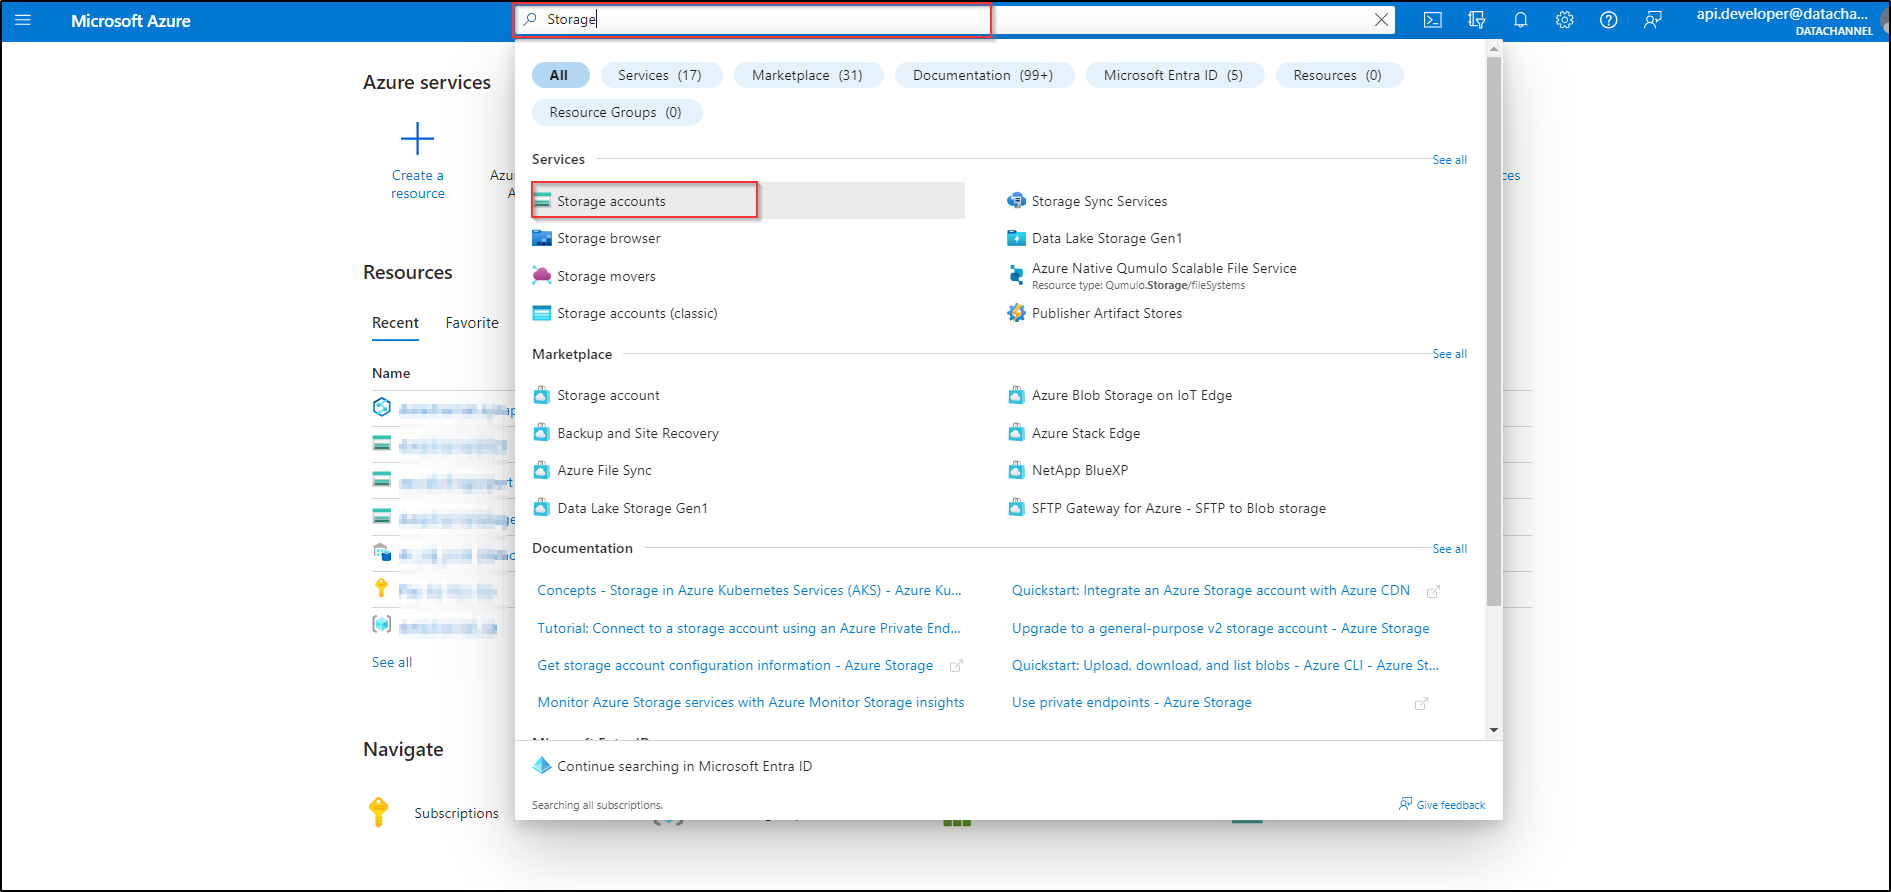1891x892 pixels.
Task: Open Concepts - Storage in AKS doc
Action: [749, 590]
